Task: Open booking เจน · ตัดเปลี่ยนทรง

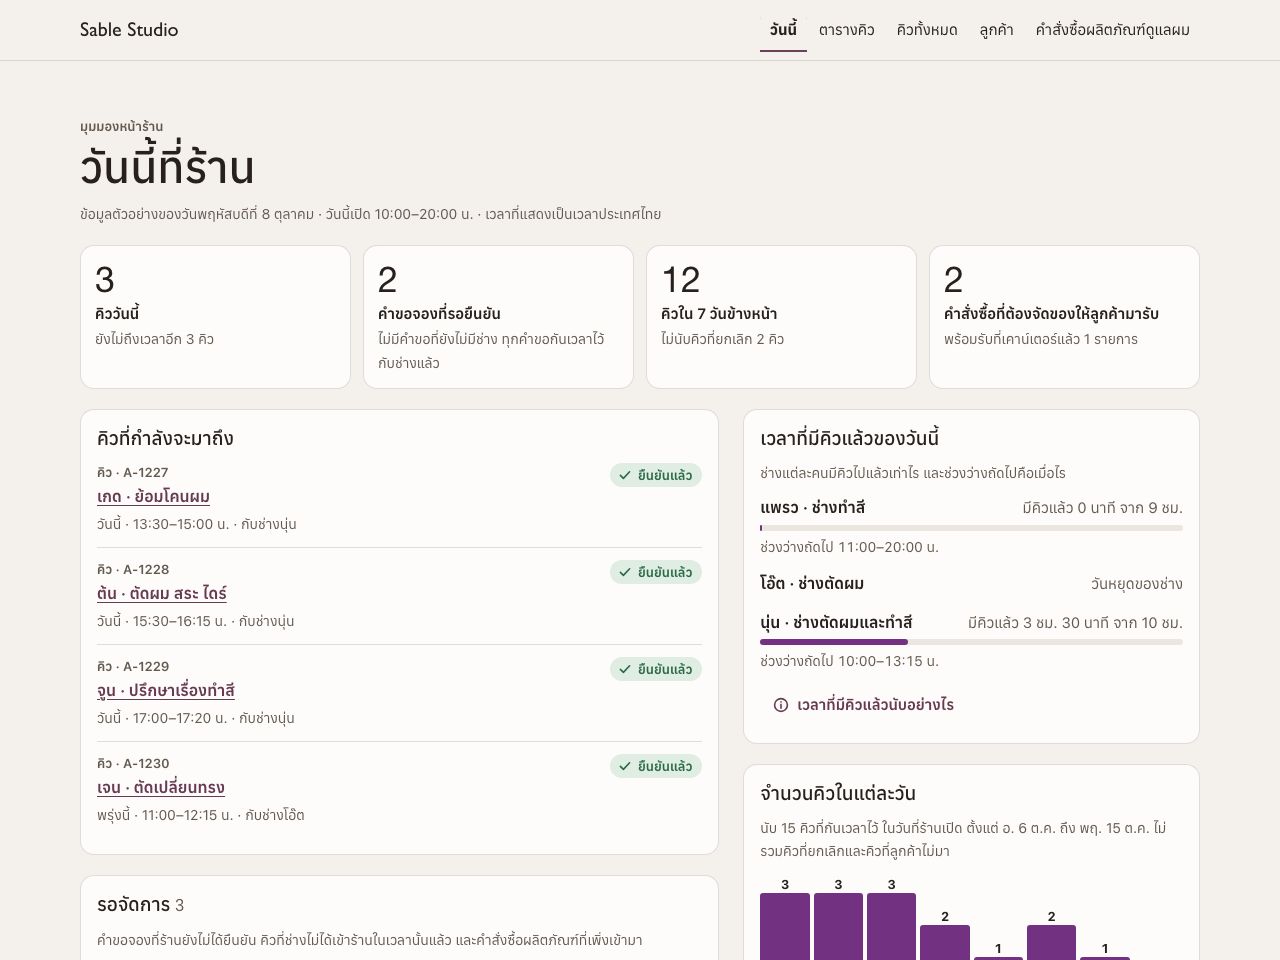Action: pyautogui.click(x=161, y=788)
